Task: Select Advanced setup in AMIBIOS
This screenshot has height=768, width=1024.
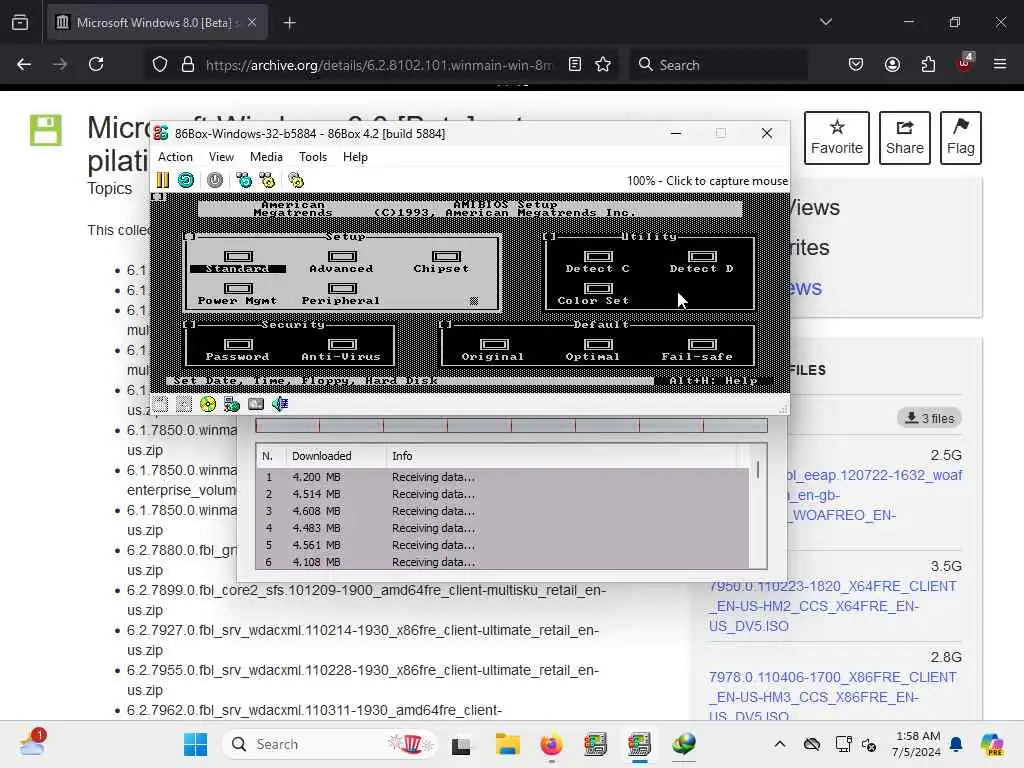Action: click(342, 262)
